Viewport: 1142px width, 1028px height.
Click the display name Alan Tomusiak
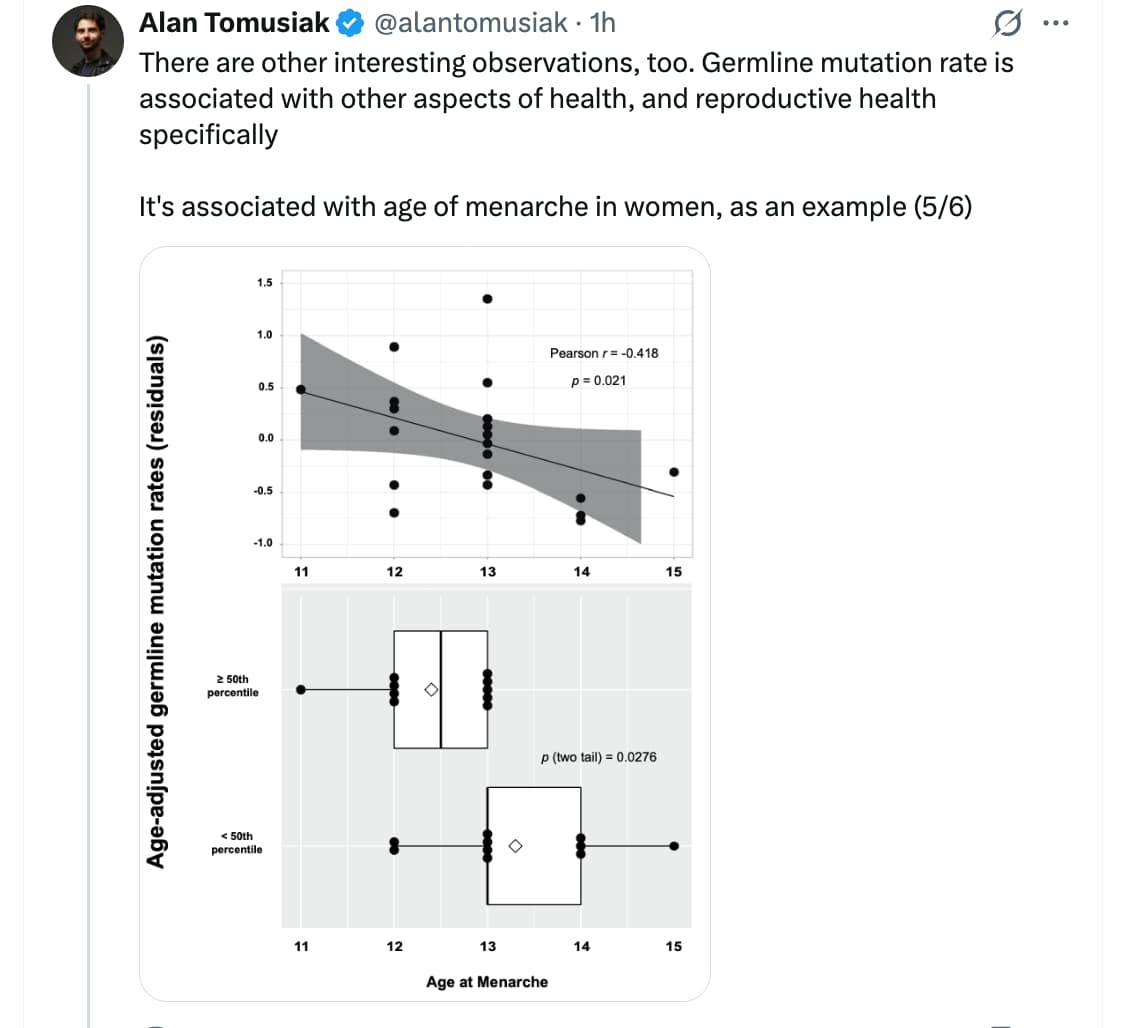tap(235, 22)
